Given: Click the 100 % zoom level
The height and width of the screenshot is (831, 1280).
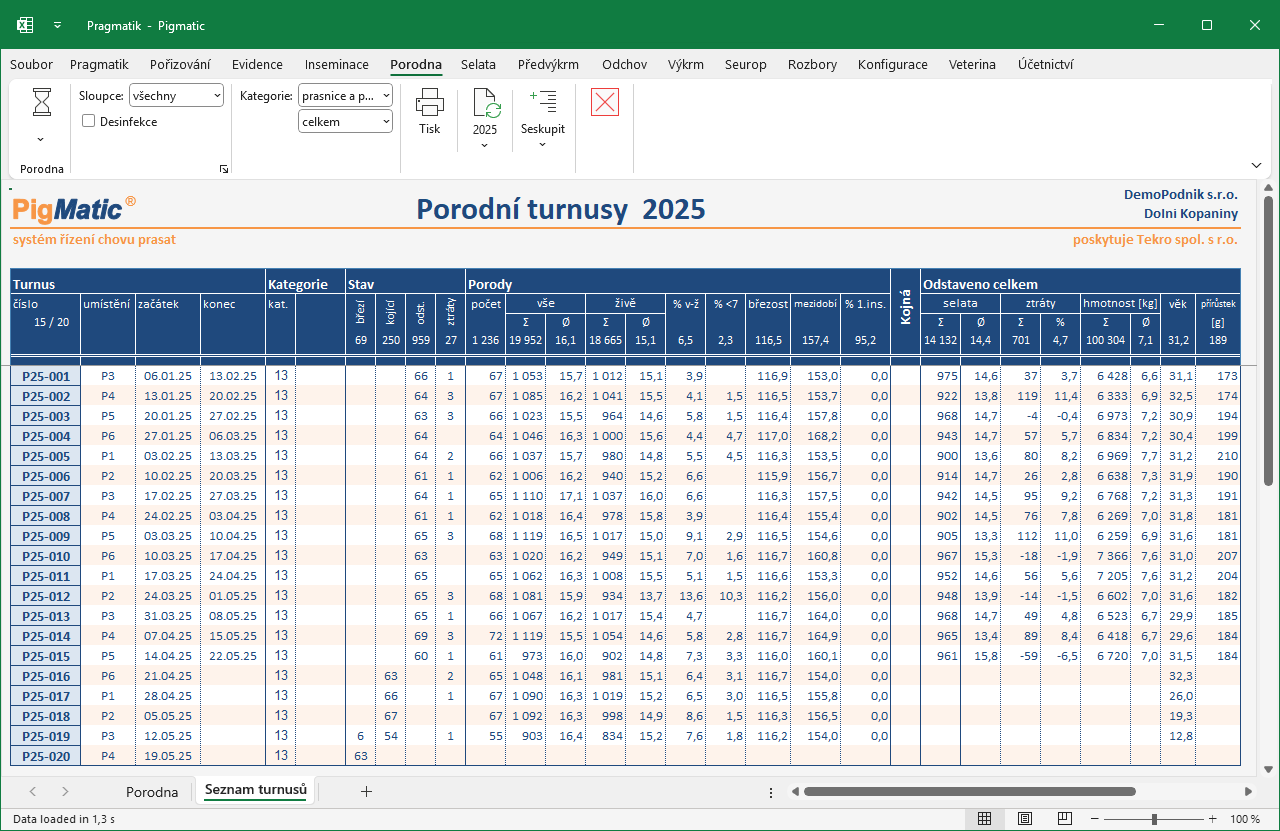Looking at the screenshot, I should click(x=1245, y=819).
